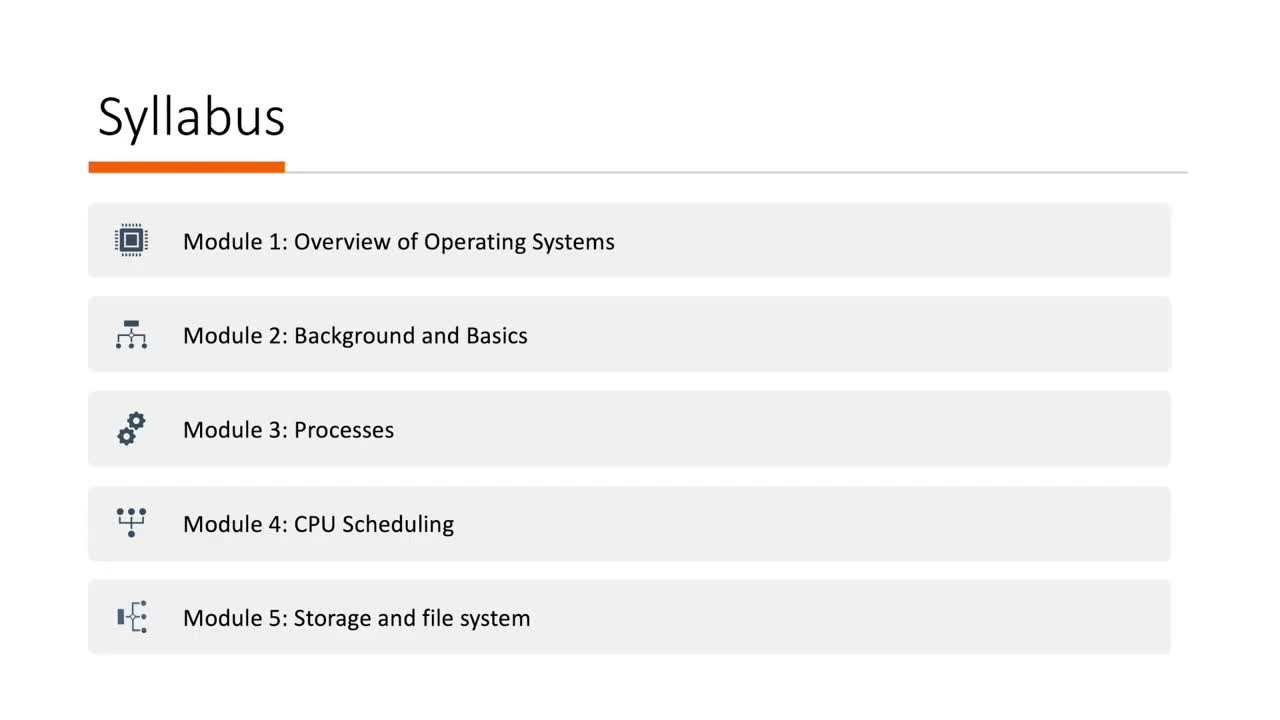
Task: Click the processor chip icon beside Module 1
Action: (x=131, y=241)
